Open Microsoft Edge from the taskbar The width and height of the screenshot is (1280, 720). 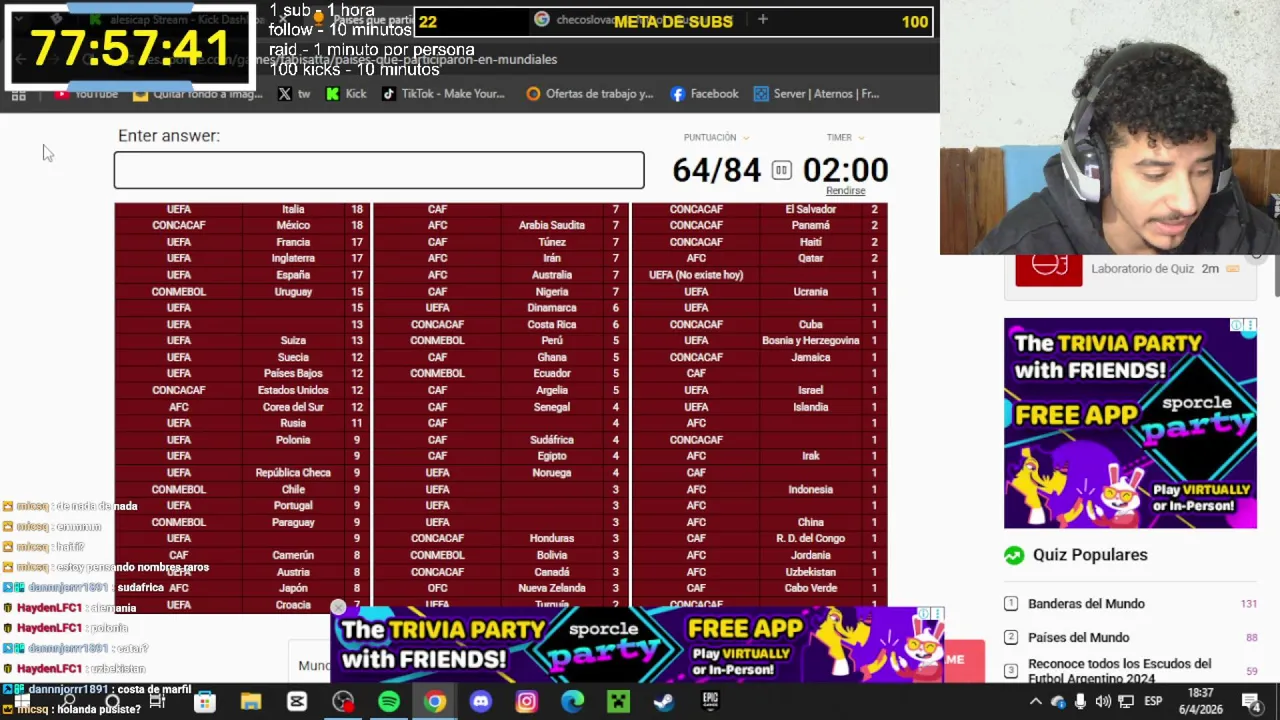[572, 702]
